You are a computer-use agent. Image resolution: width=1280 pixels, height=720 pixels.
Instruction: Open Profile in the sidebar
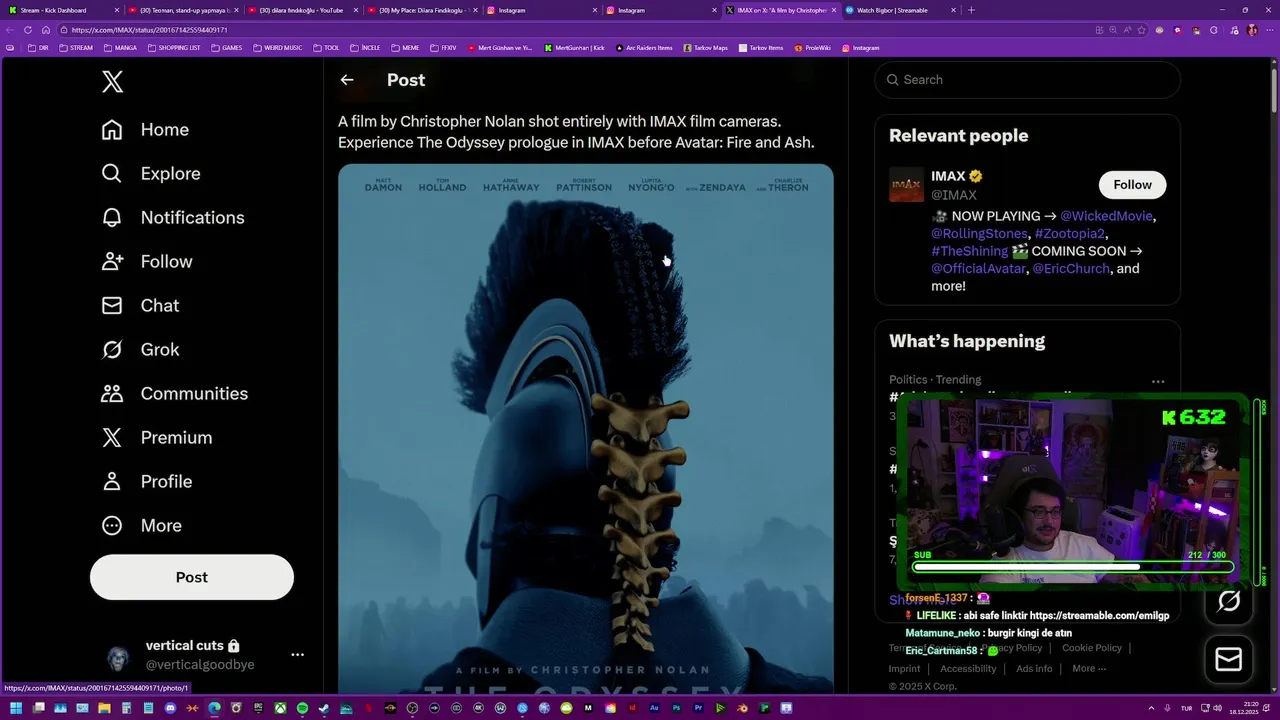pyautogui.click(x=147, y=482)
